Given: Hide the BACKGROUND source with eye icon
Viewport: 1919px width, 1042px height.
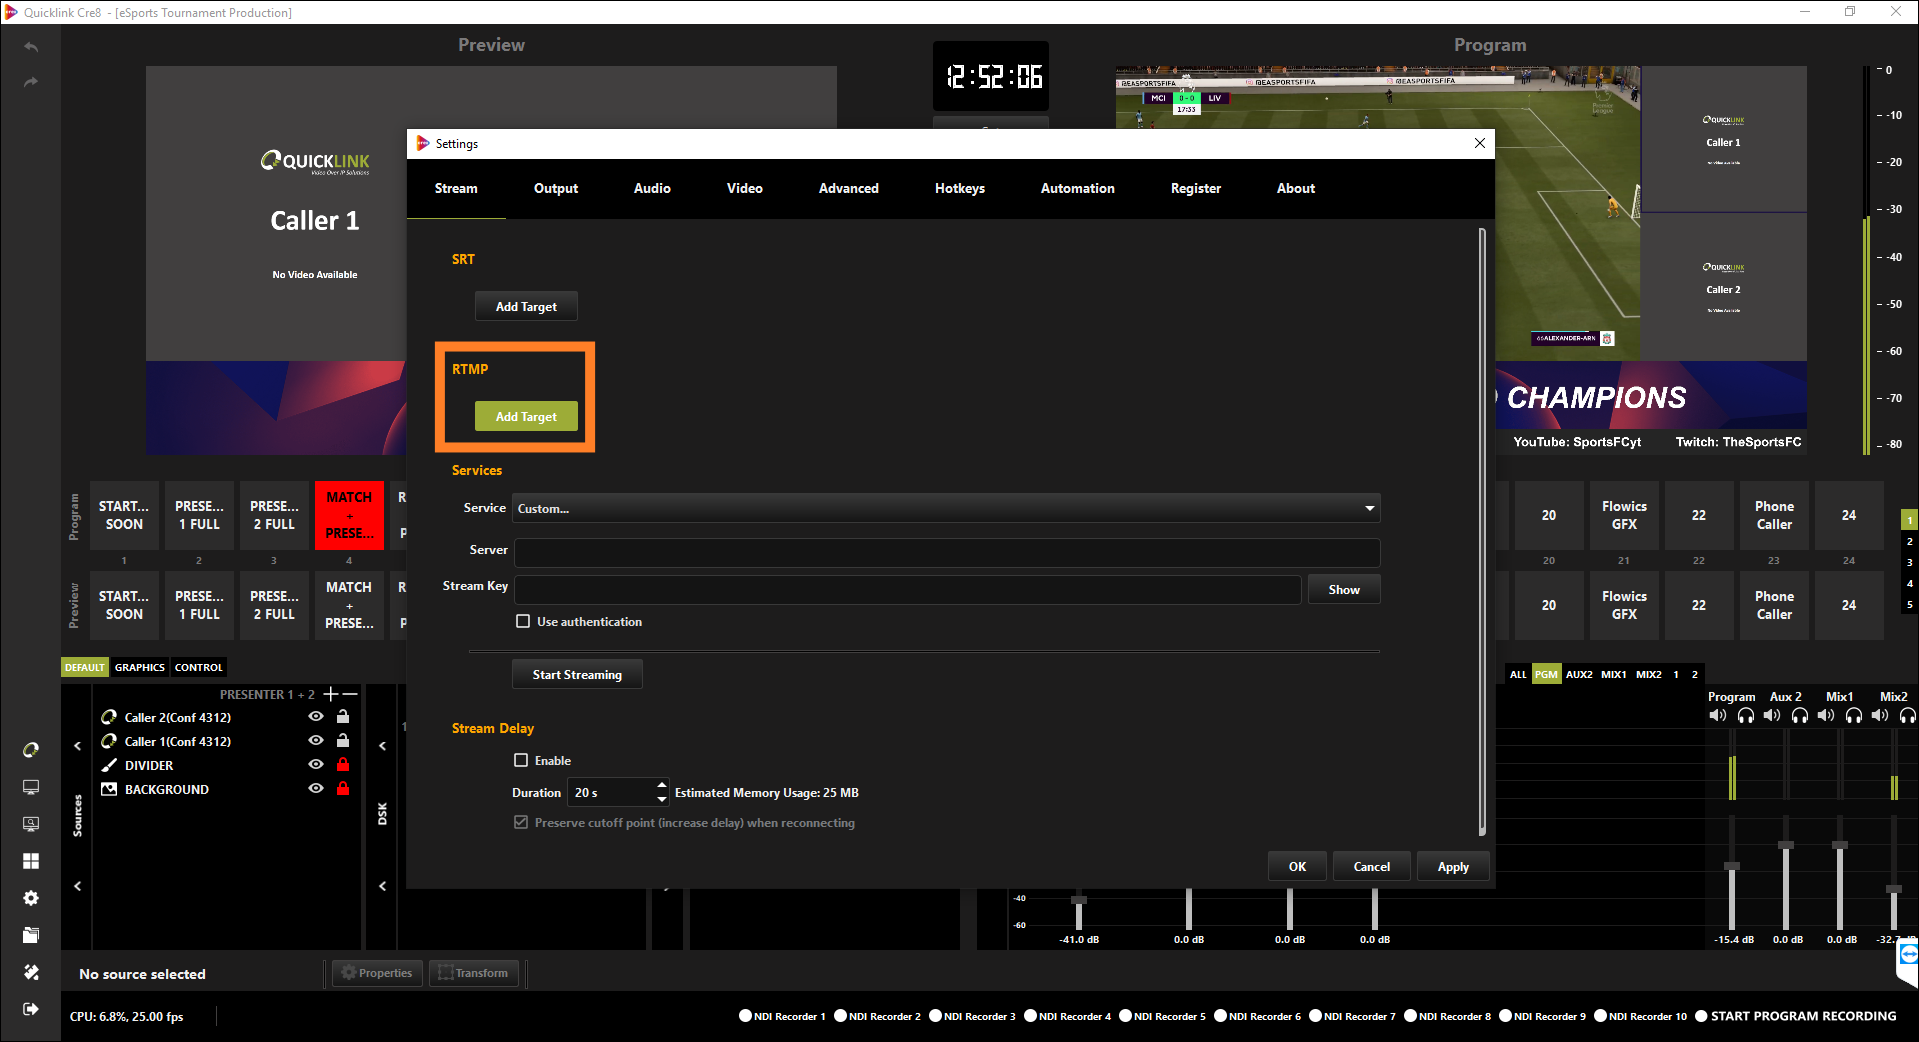Looking at the screenshot, I should (x=316, y=789).
